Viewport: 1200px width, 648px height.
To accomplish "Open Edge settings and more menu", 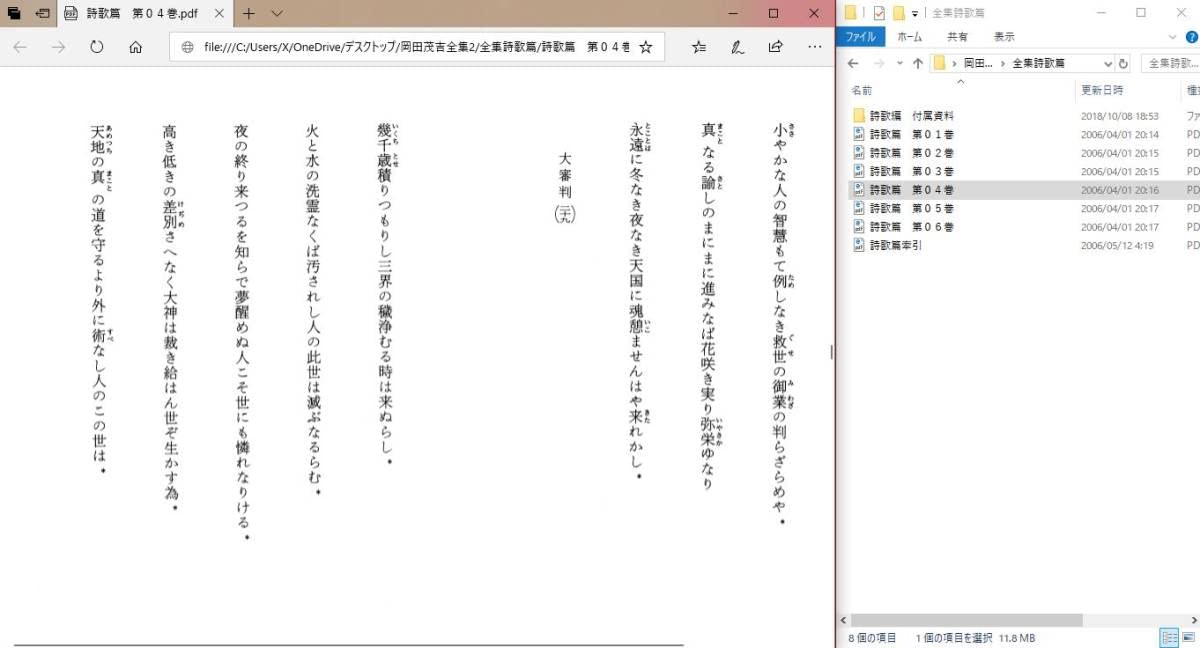I will [x=813, y=47].
